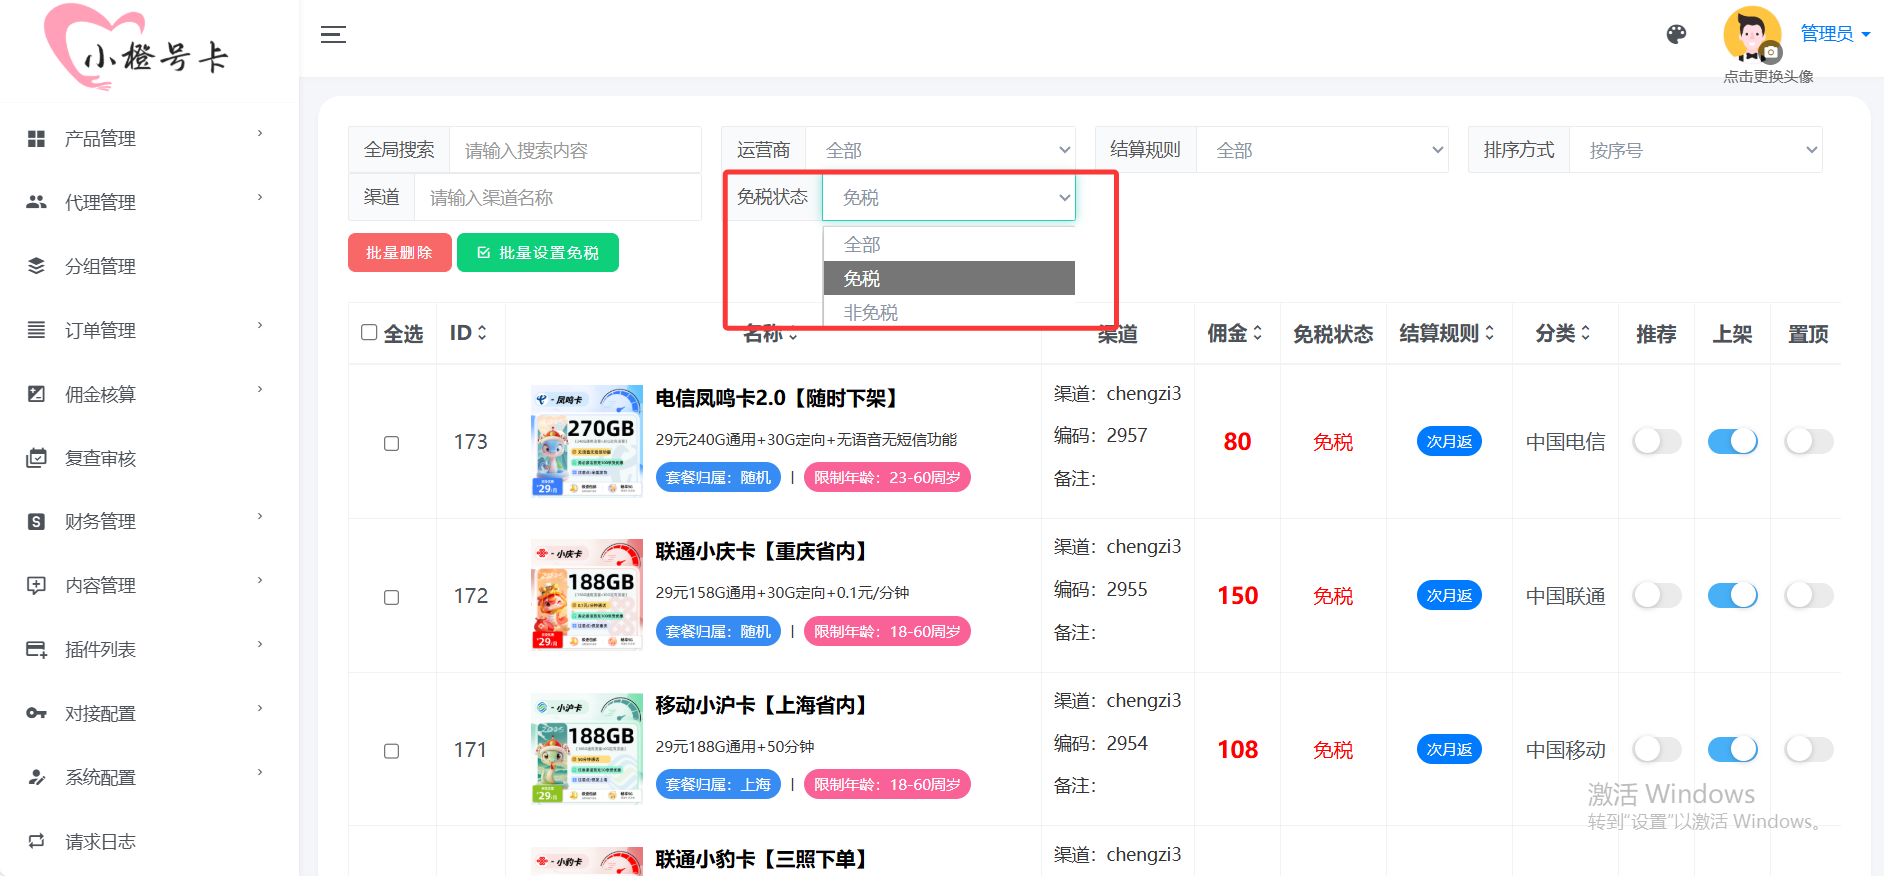1884x876 pixels.
Task: Click the 全局搜索 input field
Action: coord(575,150)
